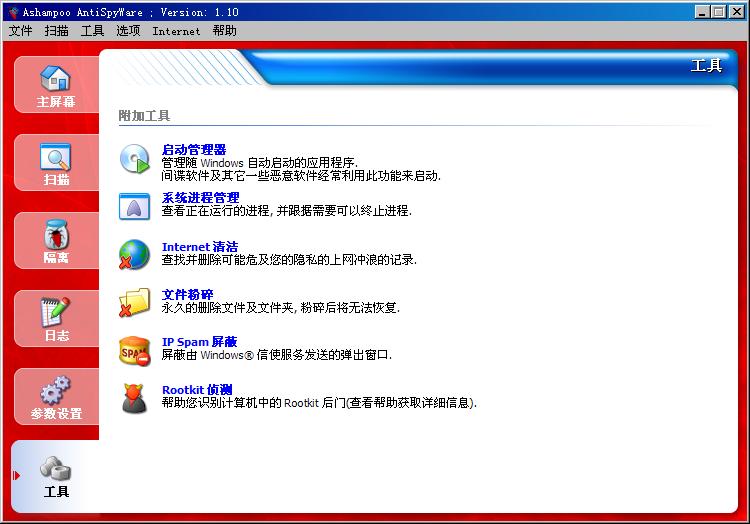Screen dimensions: 750x524
Task: Close the AntiSpyWare window
Action: (x=736, y=12)
